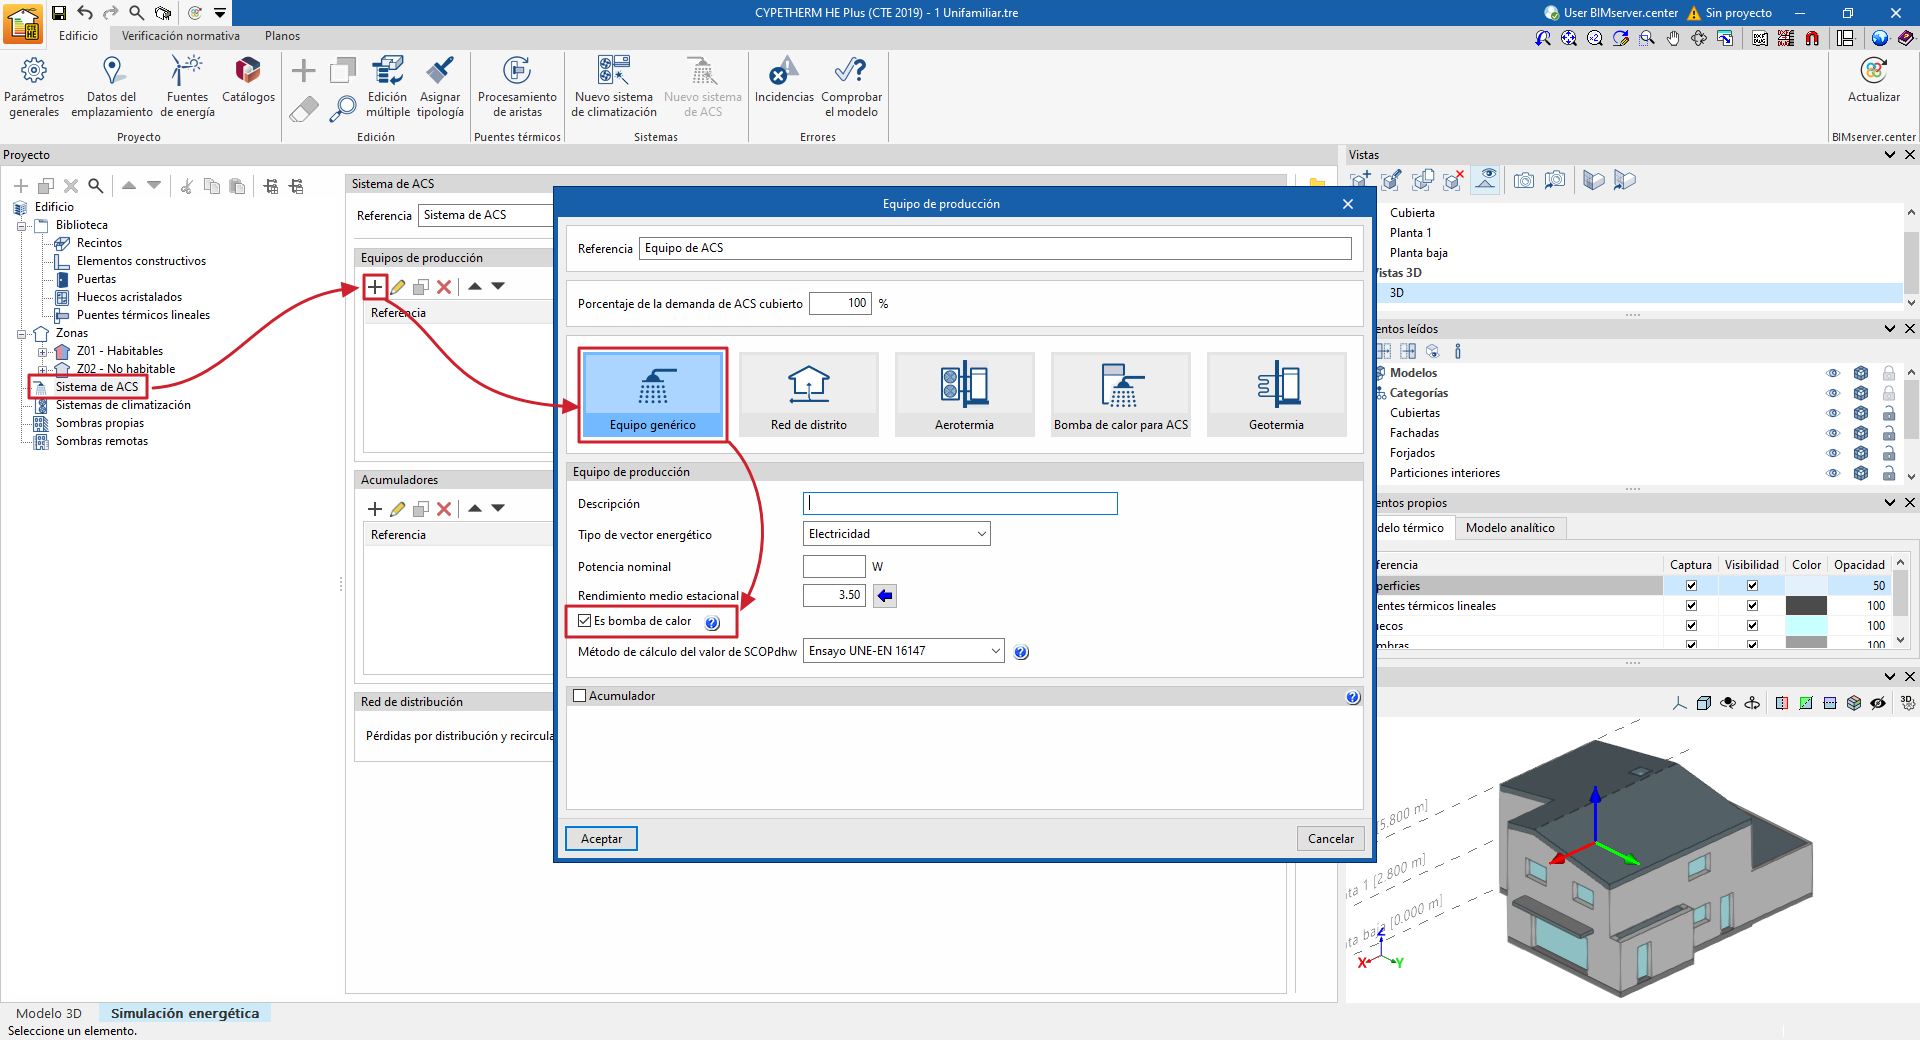Switch to Verificación normativa tab

click(181, 36)
